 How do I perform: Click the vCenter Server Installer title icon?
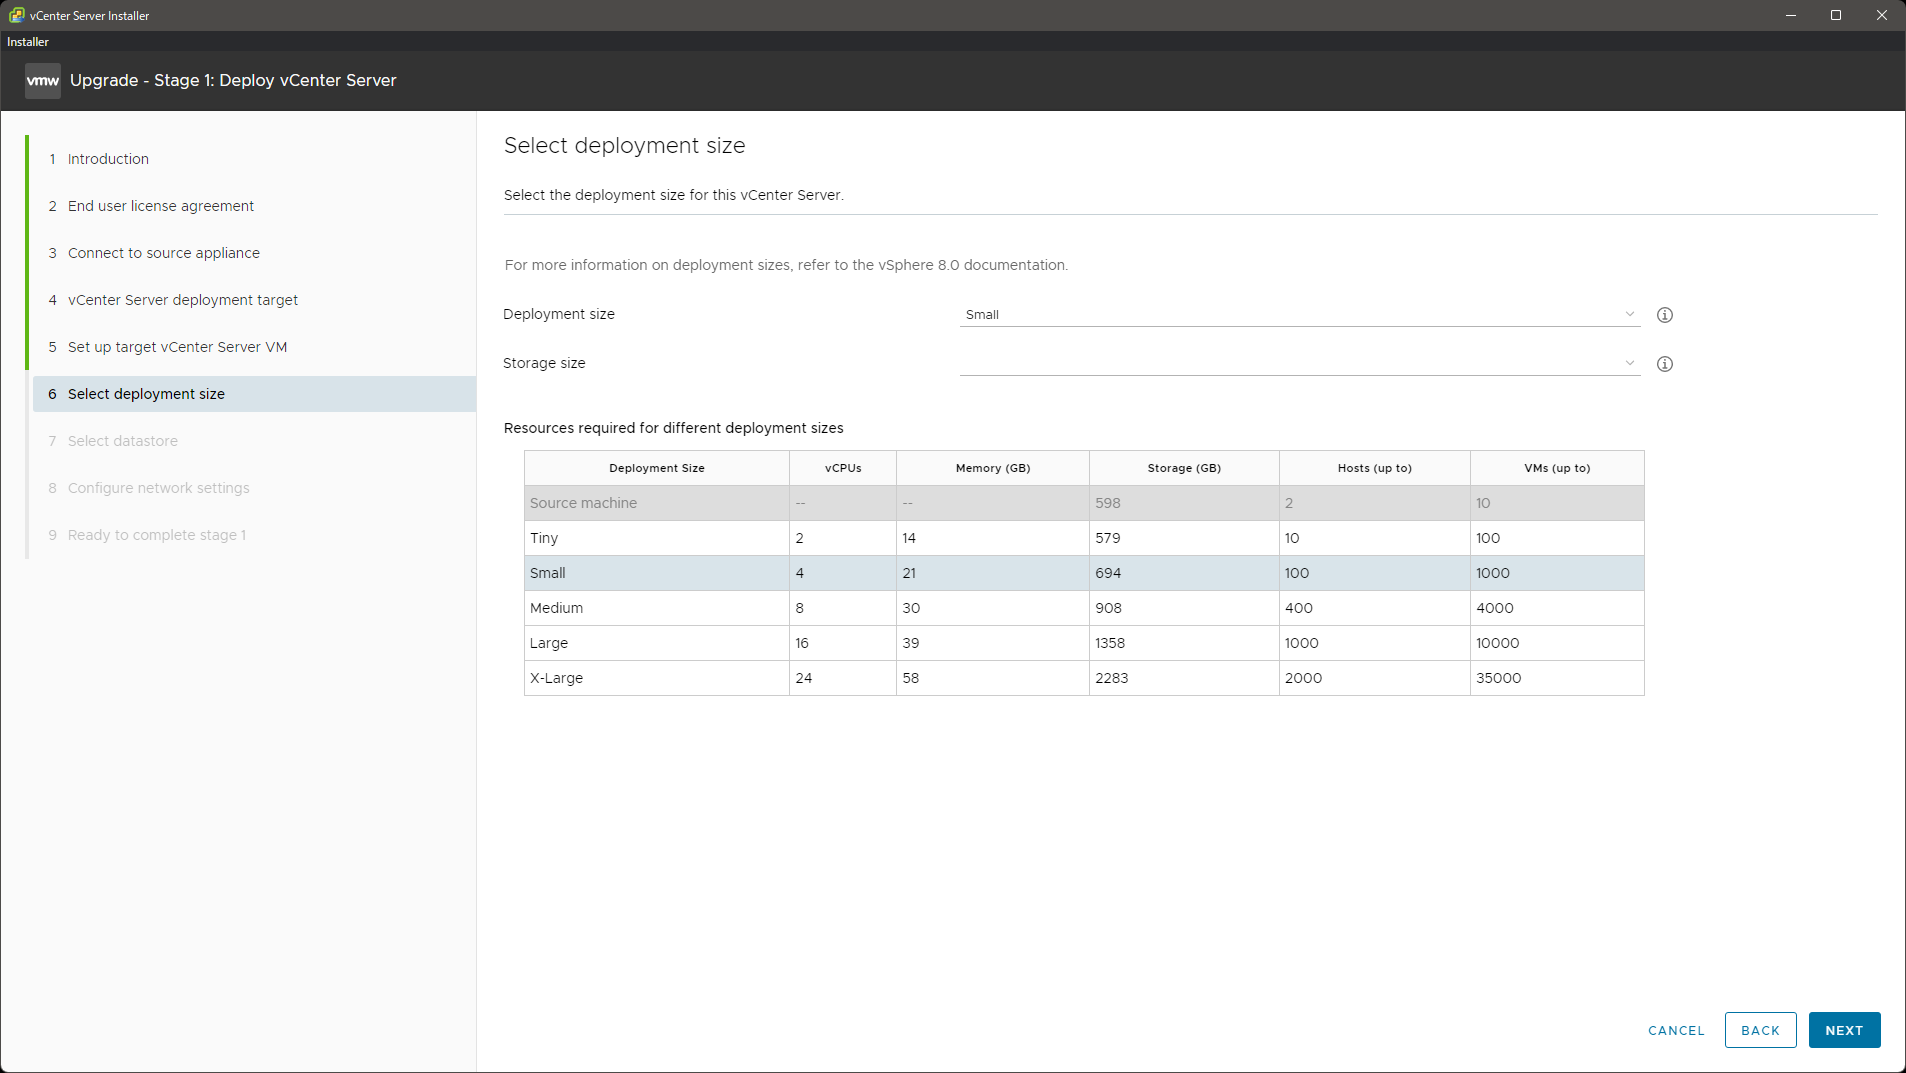(x=16, y=15)
